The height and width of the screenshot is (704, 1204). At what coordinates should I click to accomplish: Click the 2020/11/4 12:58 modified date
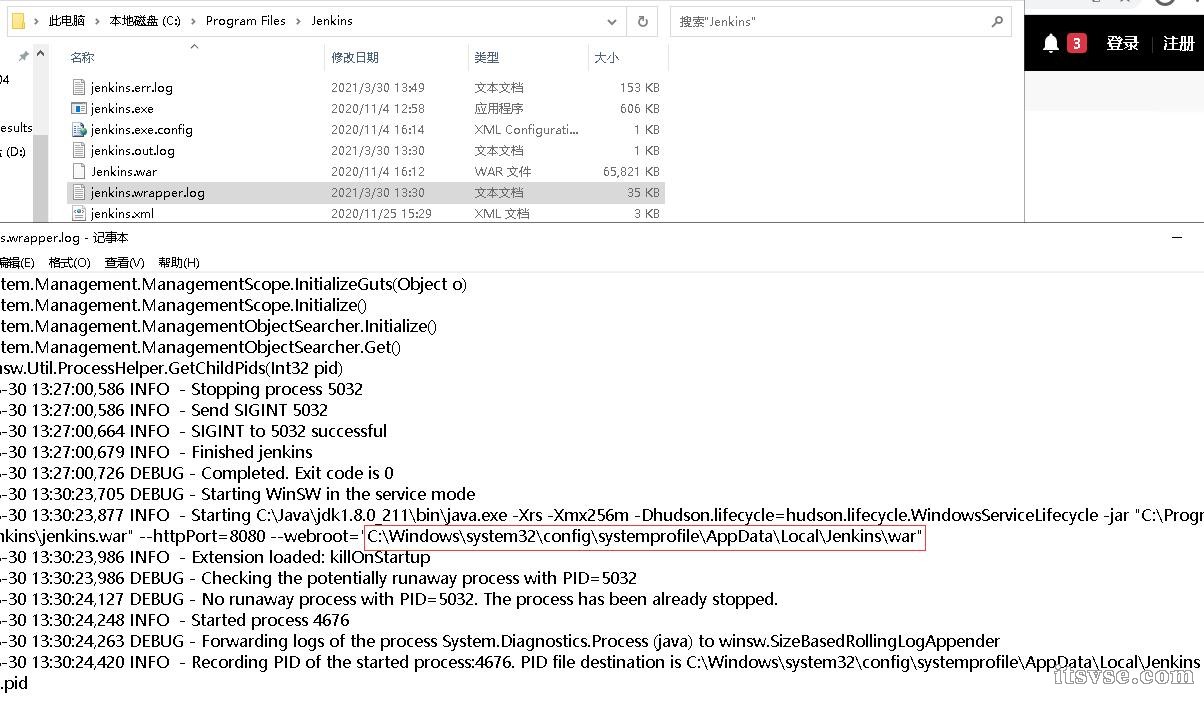click(x=378, y=108)
